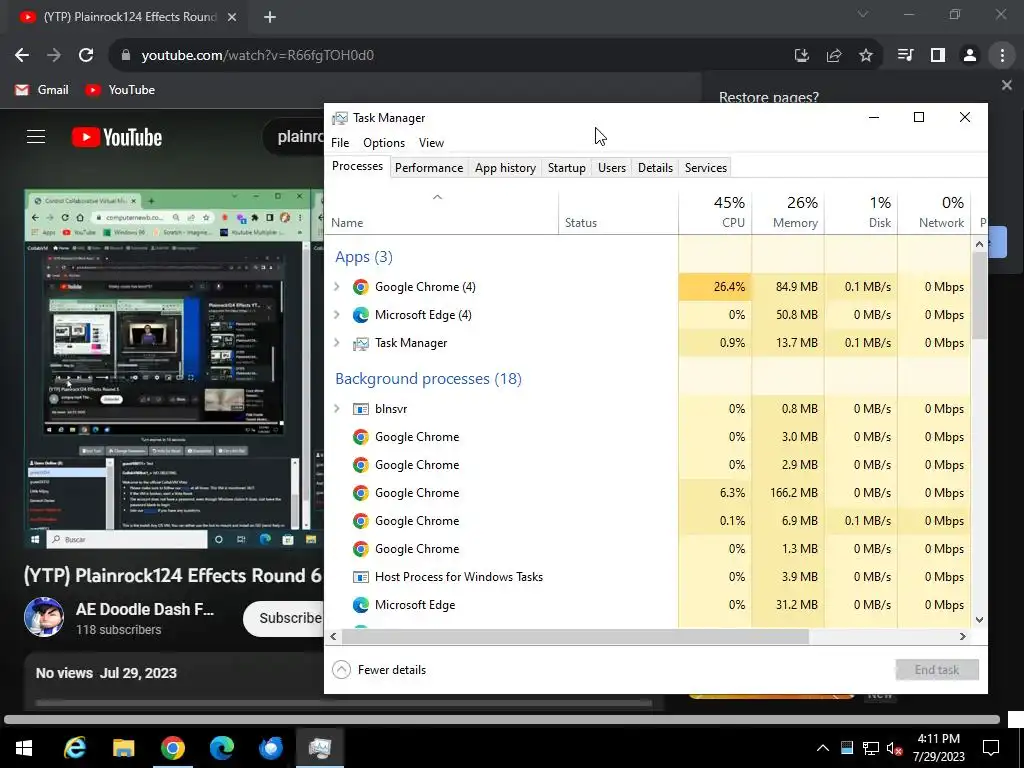Viewport: 1024px width, 768px height.
Task: Launch Internet Explorer from taskbar
Action: coord(75,748)
